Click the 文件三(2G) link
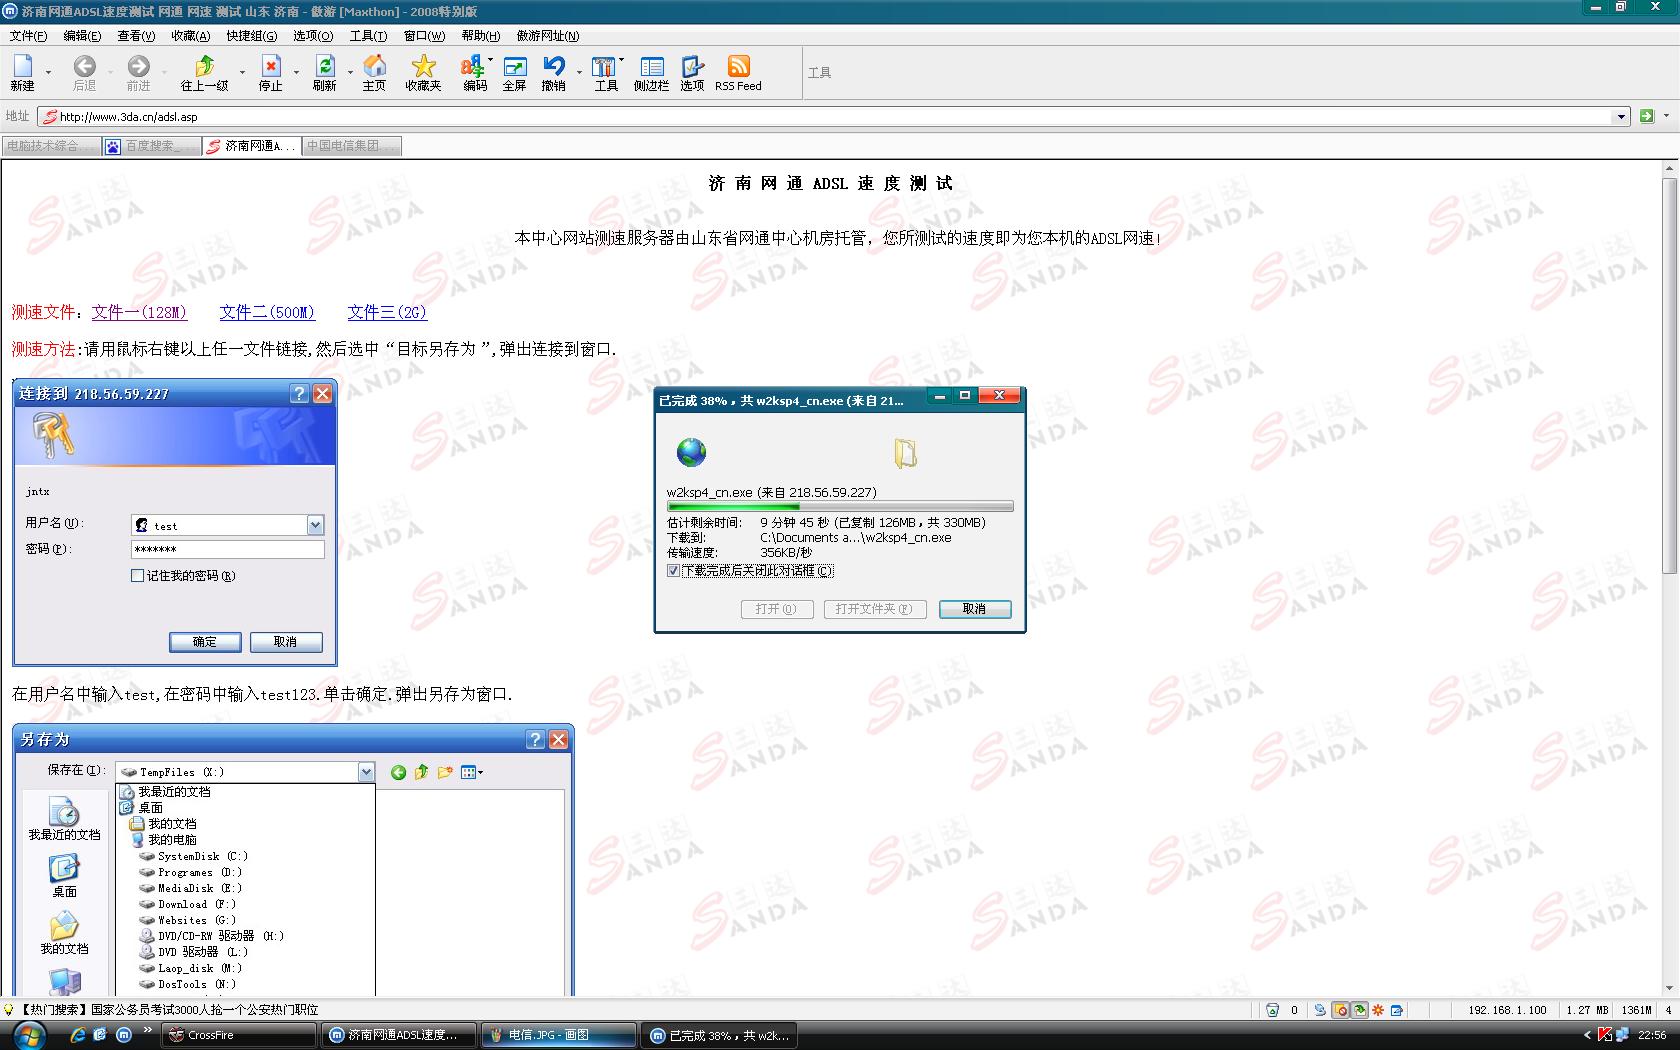Screen dimensions: 1680x1050 pyautogui.click(x=387, y=312)
